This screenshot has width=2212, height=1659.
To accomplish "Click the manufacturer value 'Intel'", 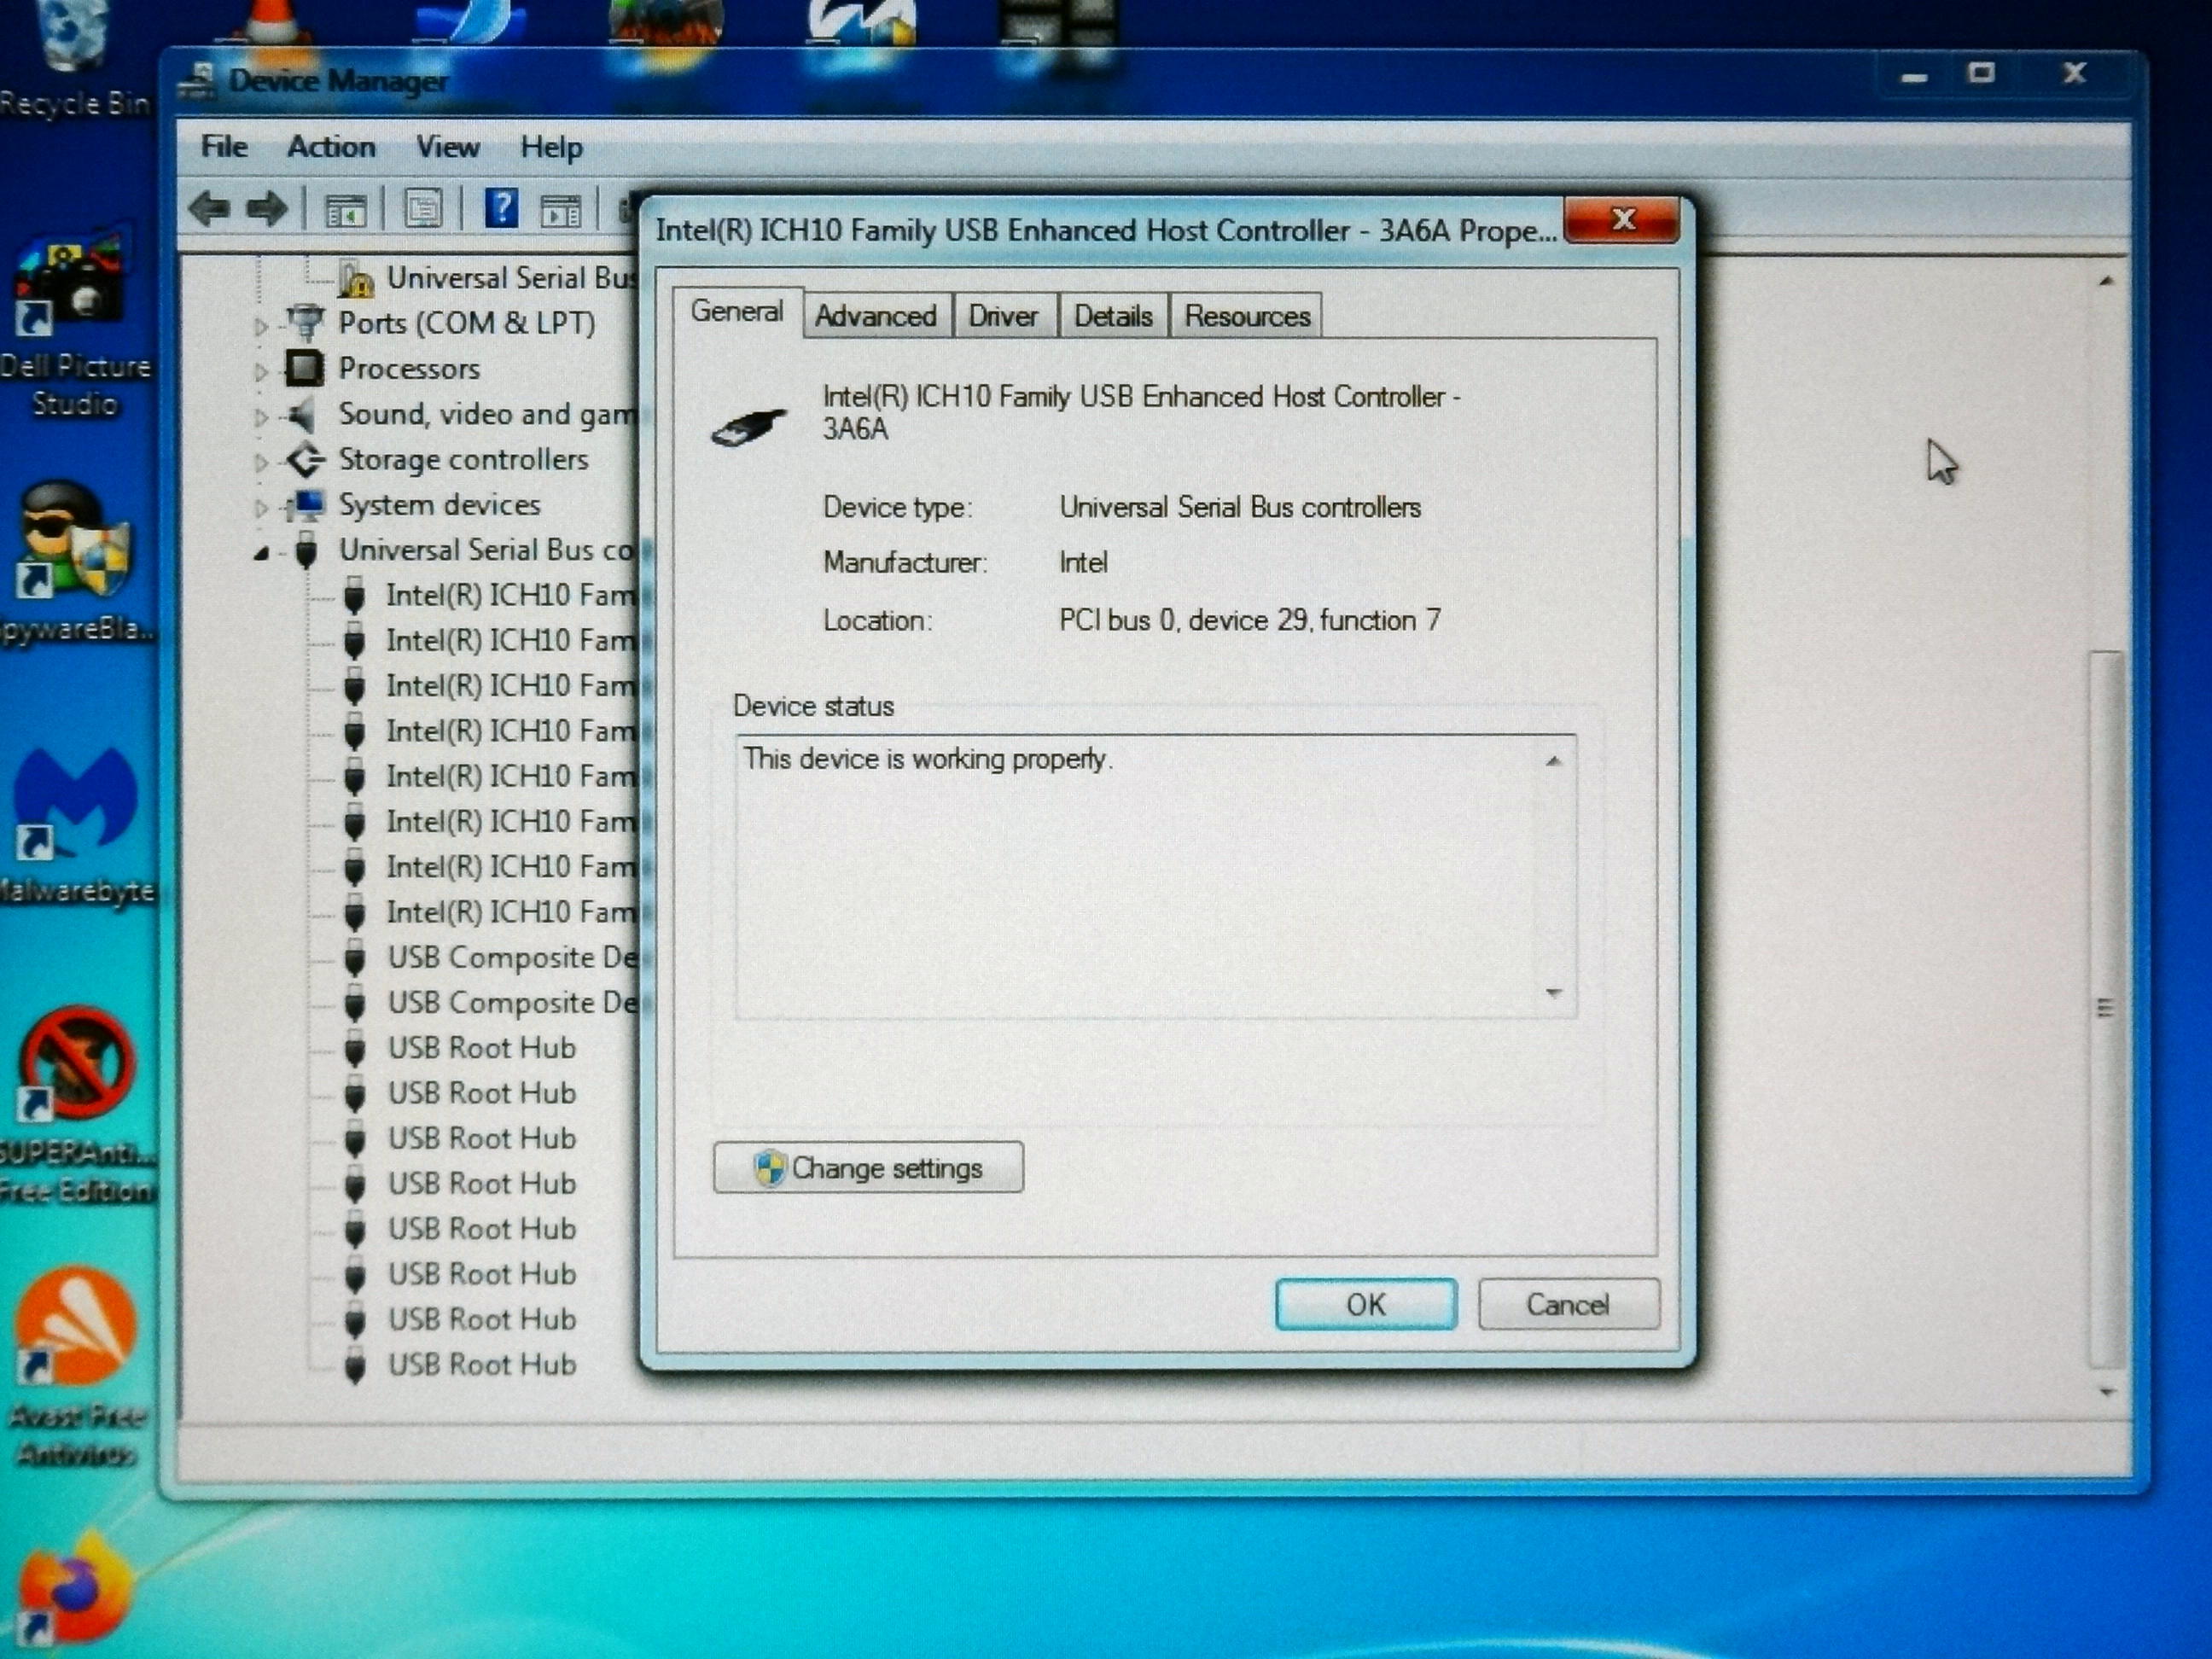I will click(x=1083, y=562).
